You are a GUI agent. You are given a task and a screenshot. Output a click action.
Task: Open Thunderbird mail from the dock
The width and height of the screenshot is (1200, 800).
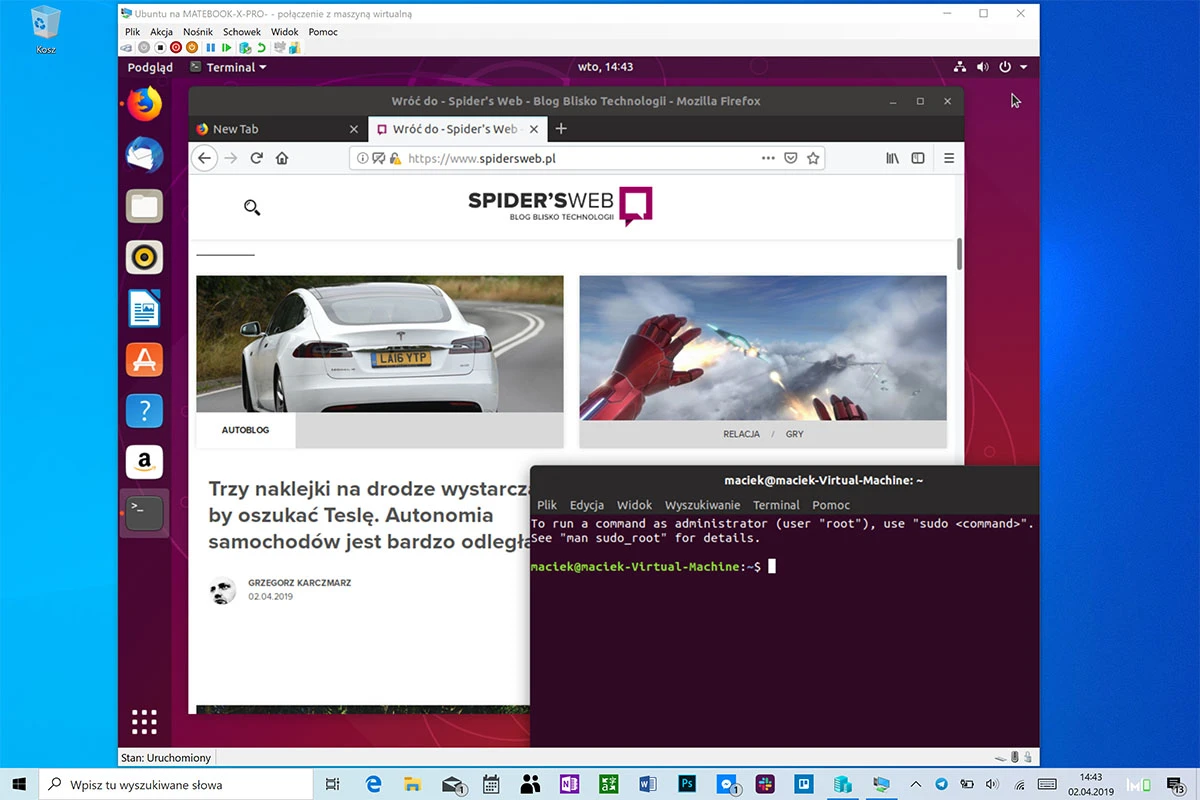[x=145, y=155]
